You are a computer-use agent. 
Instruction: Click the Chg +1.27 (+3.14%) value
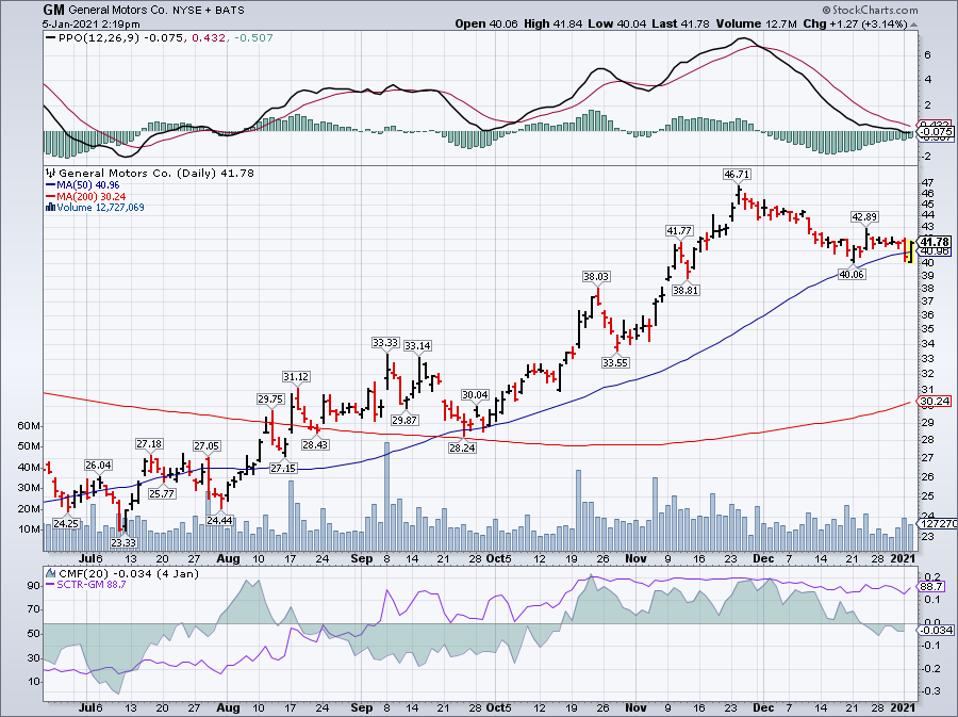[855, 24]
